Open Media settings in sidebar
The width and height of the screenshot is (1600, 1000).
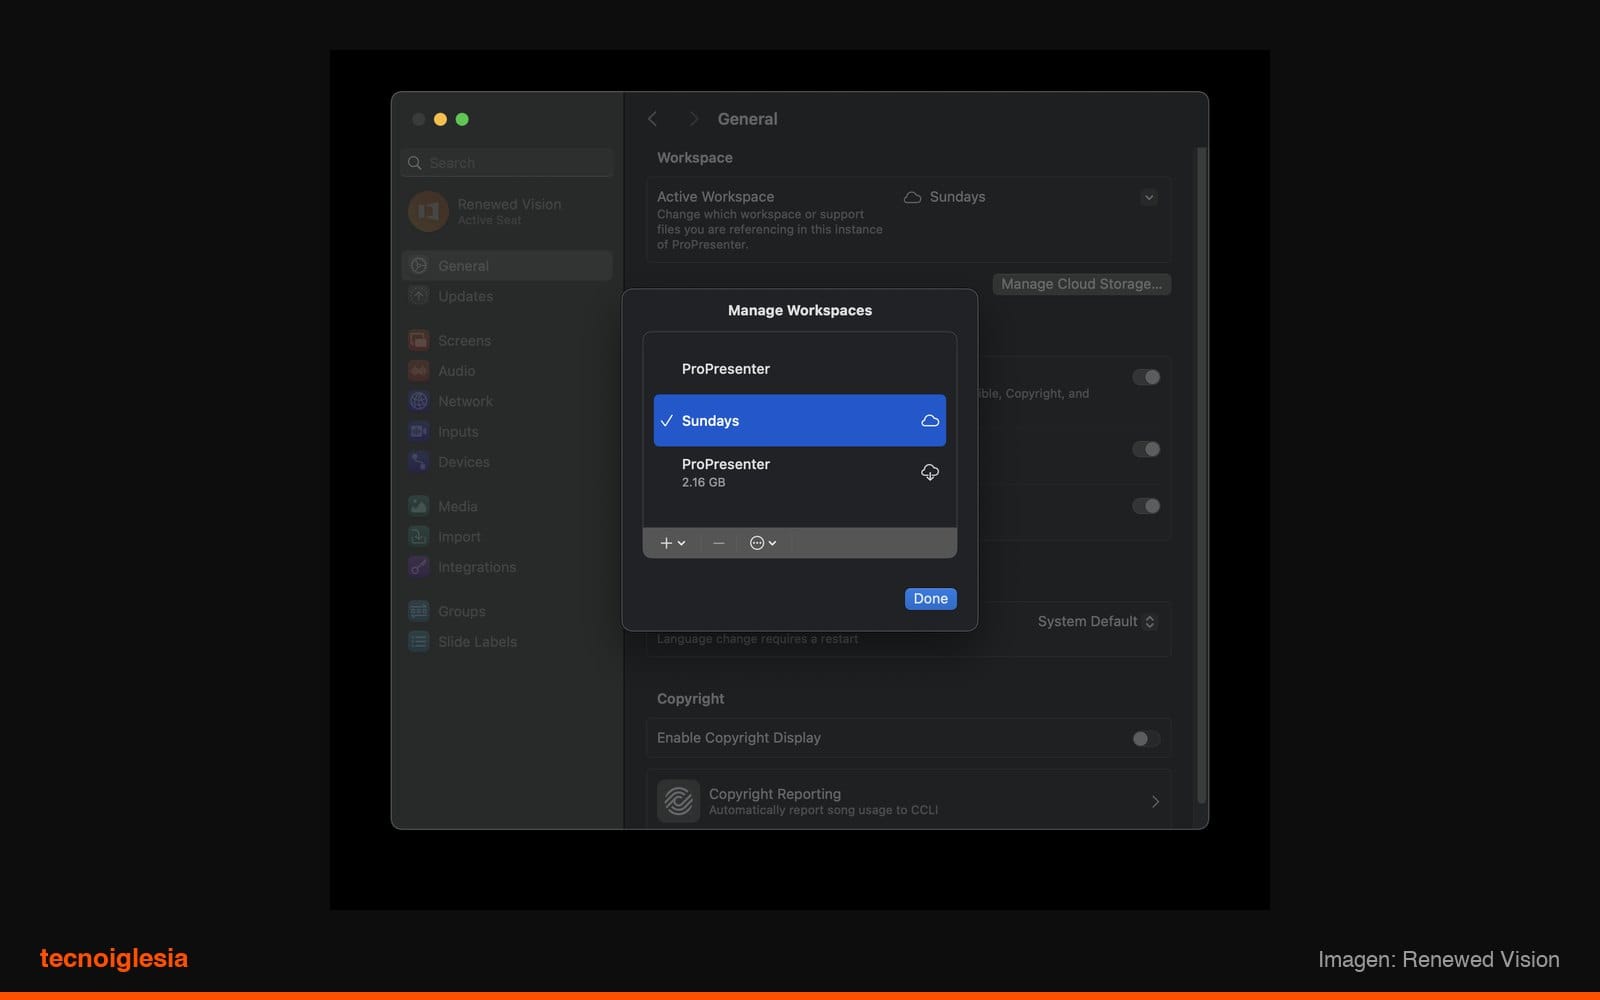507,506
